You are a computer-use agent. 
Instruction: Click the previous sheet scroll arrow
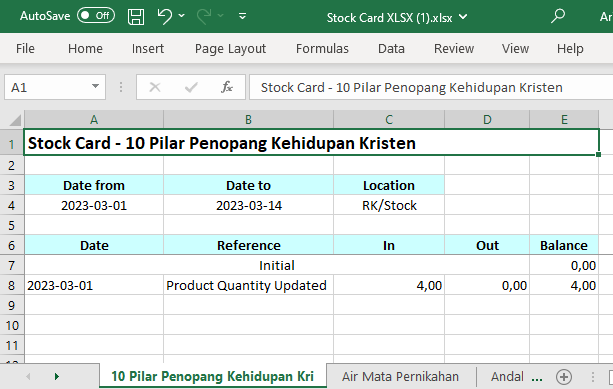click(x=28, y=376)
